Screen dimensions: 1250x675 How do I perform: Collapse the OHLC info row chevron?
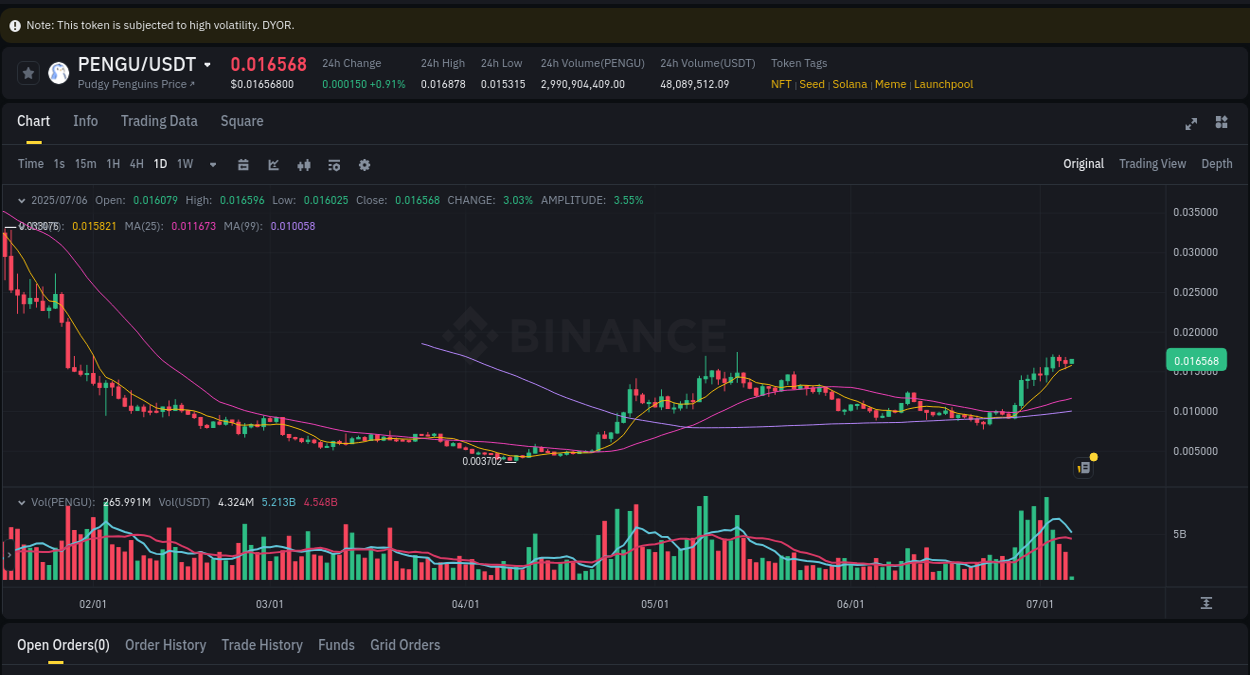pos(22,200)
